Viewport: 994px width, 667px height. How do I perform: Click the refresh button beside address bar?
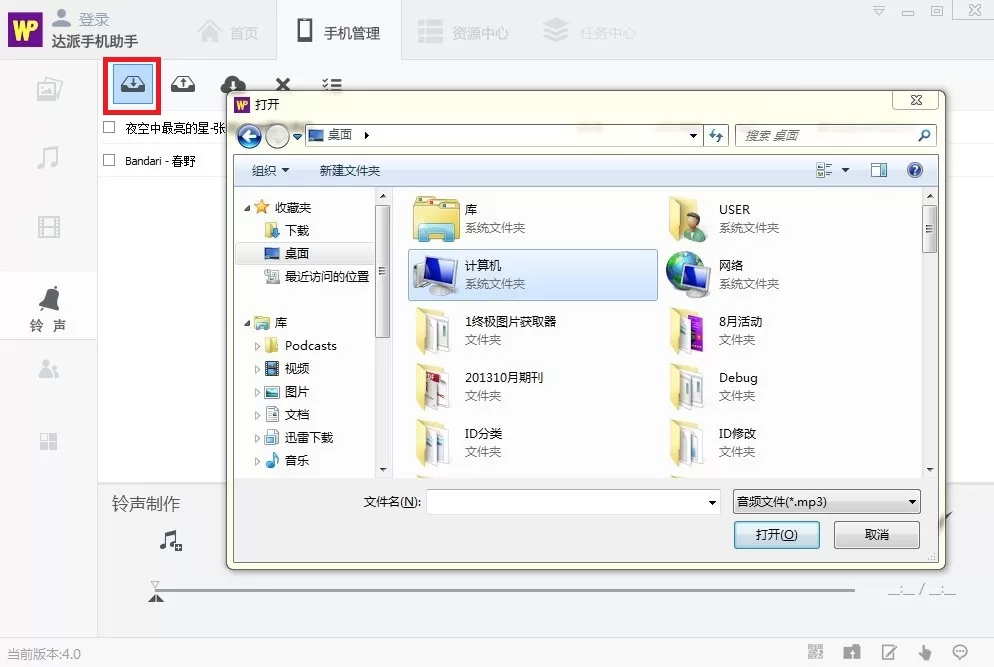pyautogui.click(x=716, y=135)
